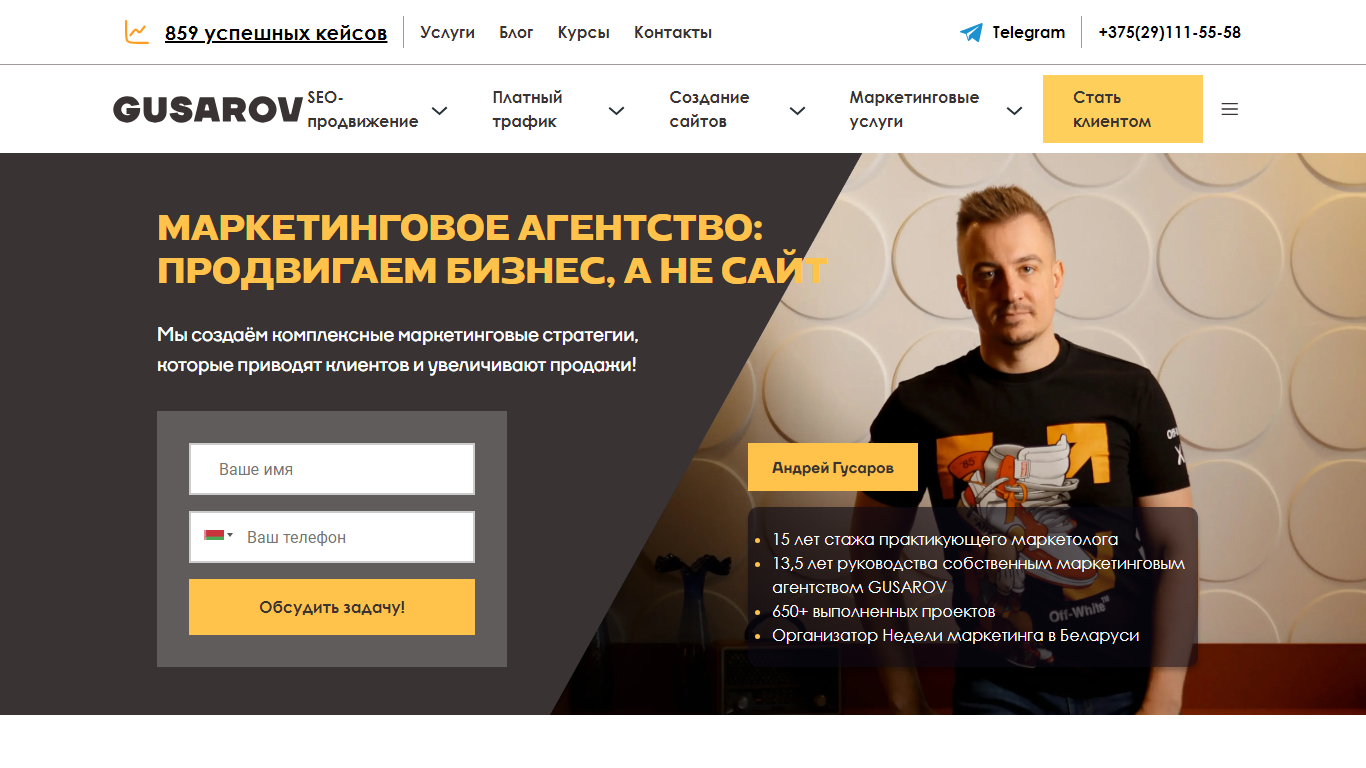Click the Telegram paper plane icon
1366x768 pixels.
971,32
